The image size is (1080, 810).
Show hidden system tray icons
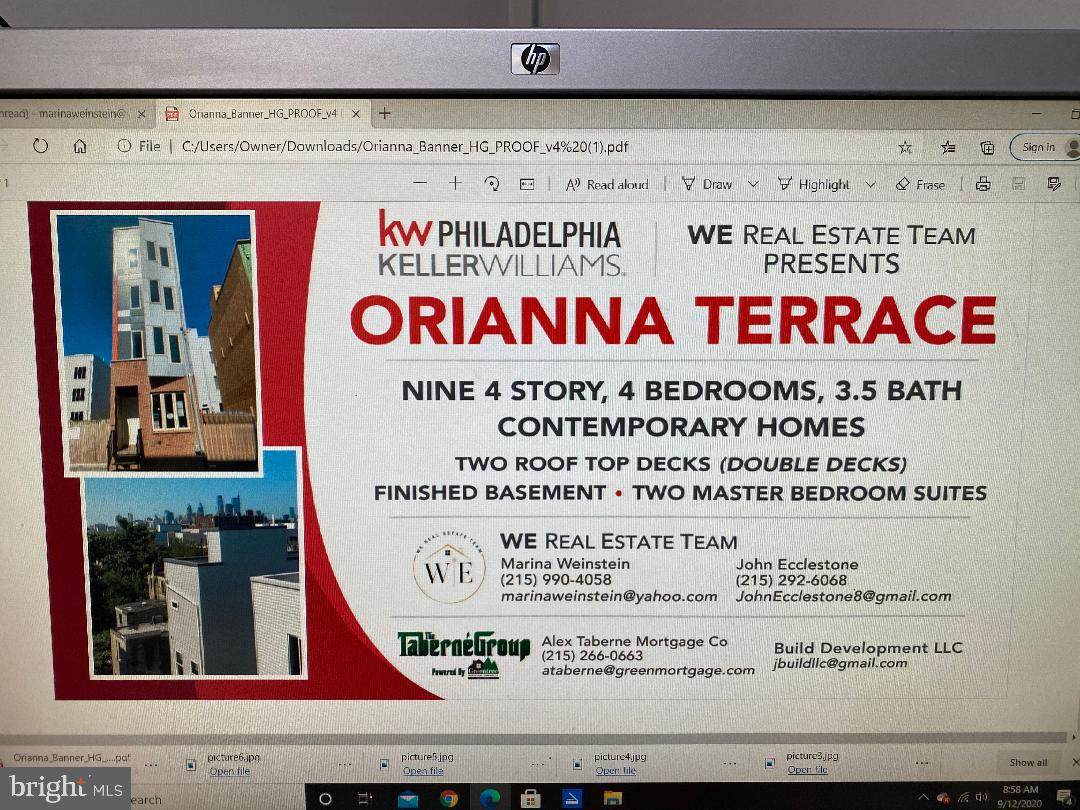click(x=923, y=798)
